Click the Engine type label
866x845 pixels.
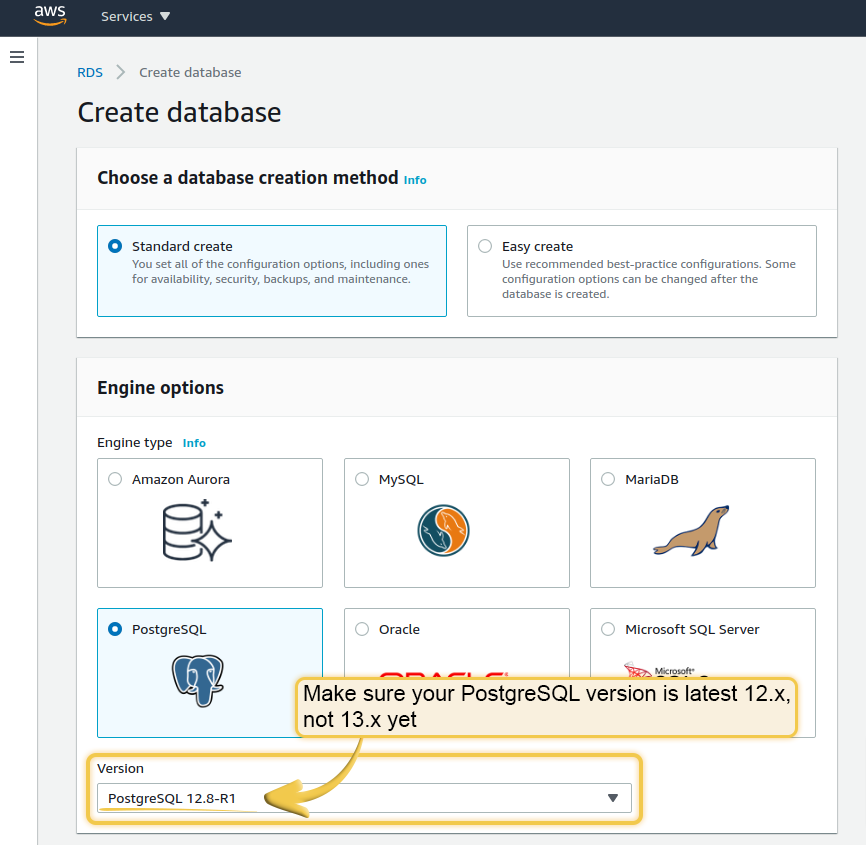tap(135, 442)
